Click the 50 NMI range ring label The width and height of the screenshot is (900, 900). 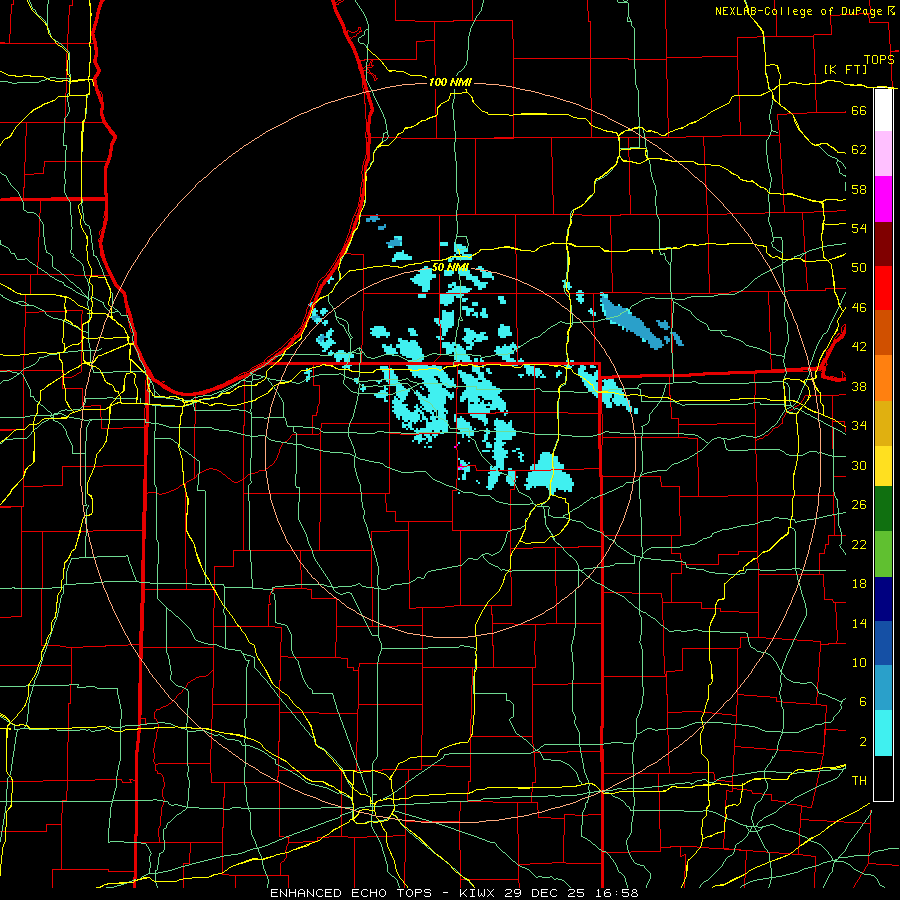450,267
